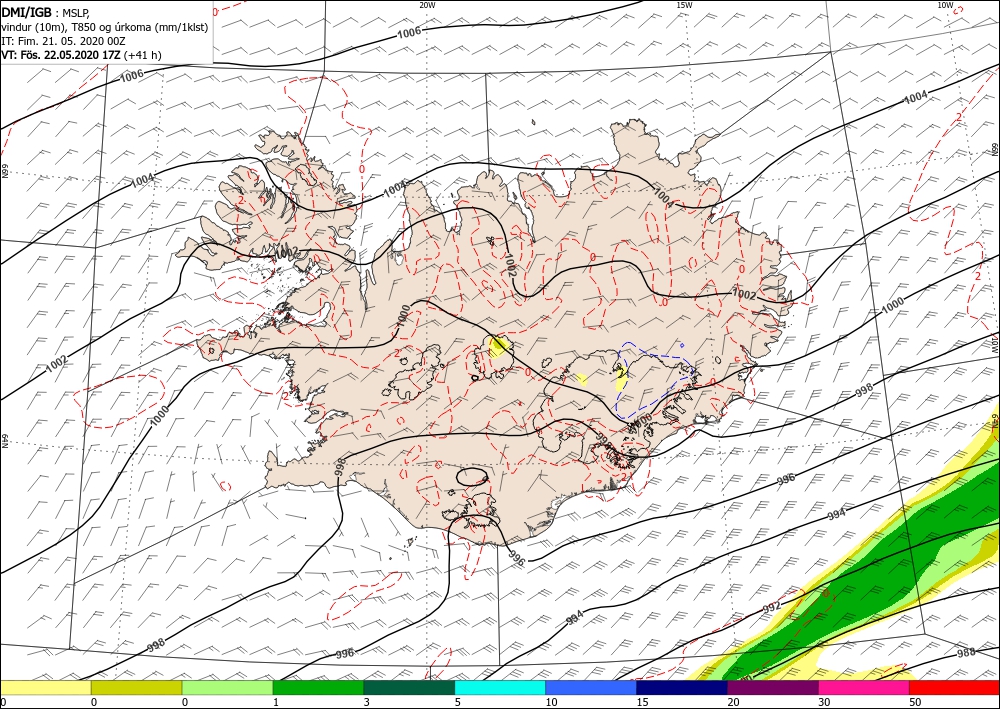The width and height of the screenshot is (1000, 709).
Task: Click the "66N" latitude label on left edge
Action: click(4, 172)
